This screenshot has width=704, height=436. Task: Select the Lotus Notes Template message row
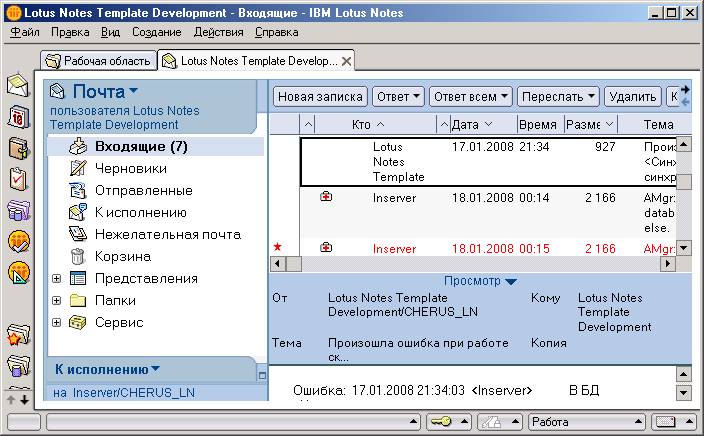488,162
